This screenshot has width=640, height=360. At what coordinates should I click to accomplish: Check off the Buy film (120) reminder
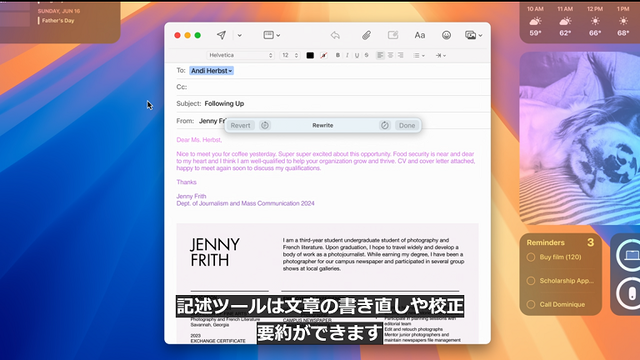tap(531, 257)
